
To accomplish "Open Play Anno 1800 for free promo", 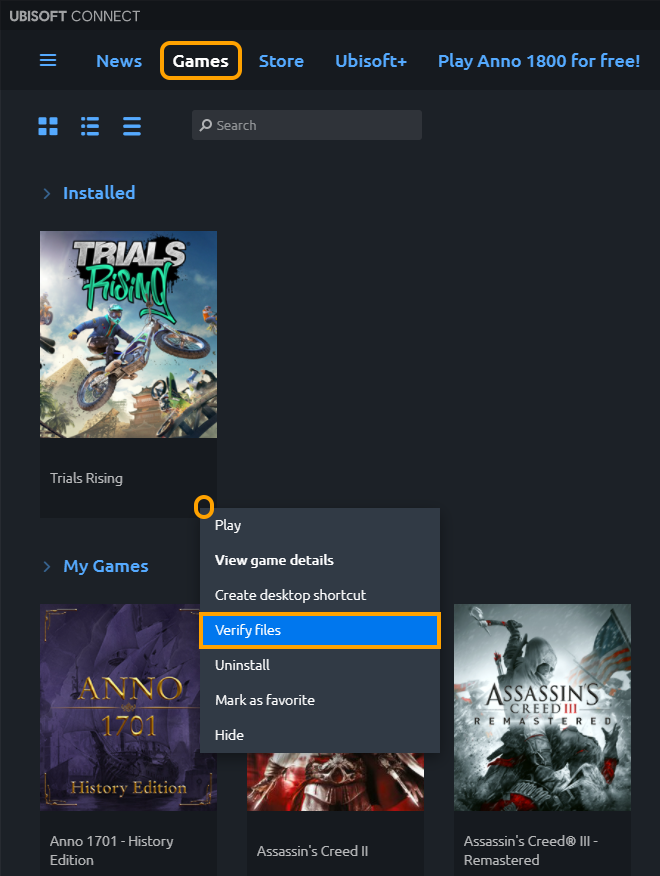I will click(539, 61).
